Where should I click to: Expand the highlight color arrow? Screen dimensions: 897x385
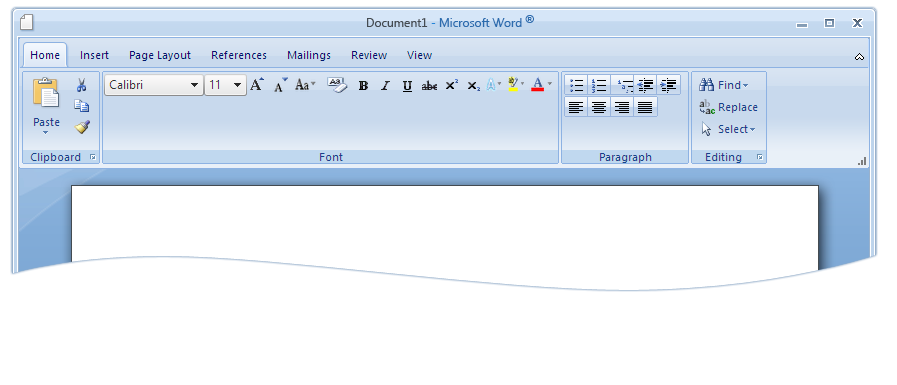click(x=522, y=84)
